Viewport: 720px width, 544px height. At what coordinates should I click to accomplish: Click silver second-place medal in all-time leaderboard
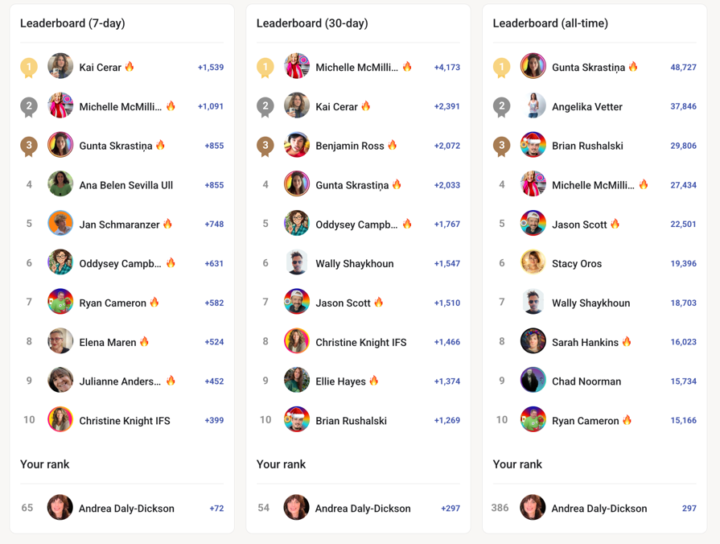tap(501, 106)
